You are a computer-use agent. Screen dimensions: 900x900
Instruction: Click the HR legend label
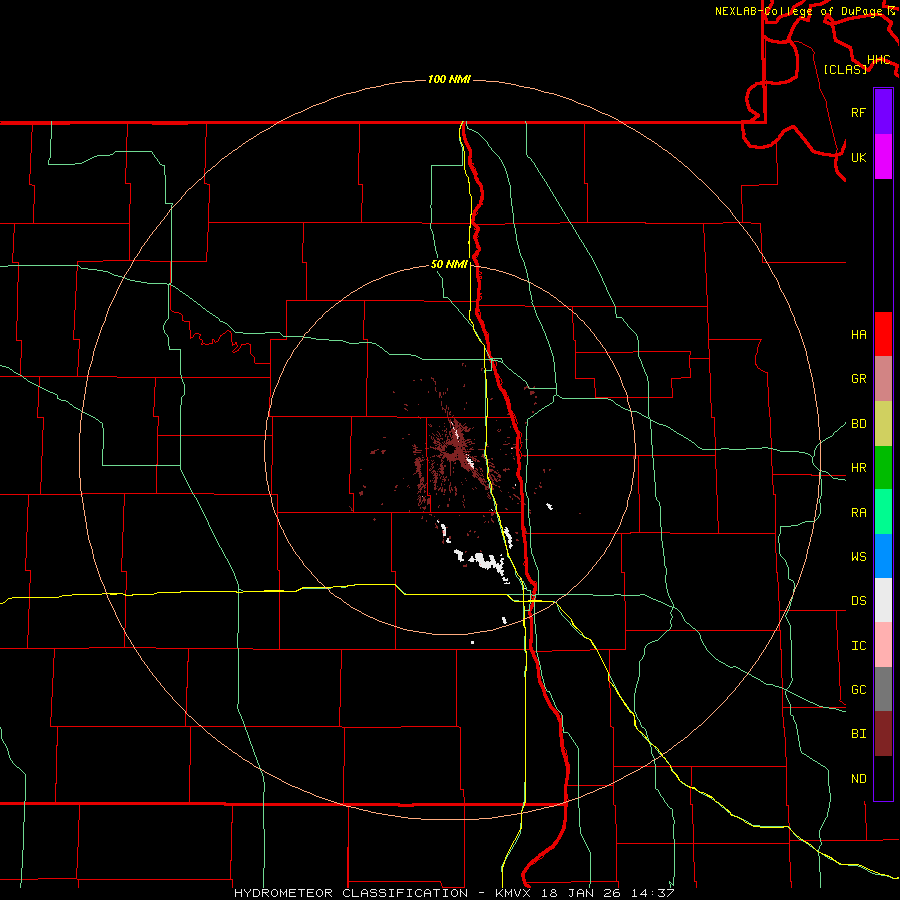pyautogui.click(x=858, y=467)
